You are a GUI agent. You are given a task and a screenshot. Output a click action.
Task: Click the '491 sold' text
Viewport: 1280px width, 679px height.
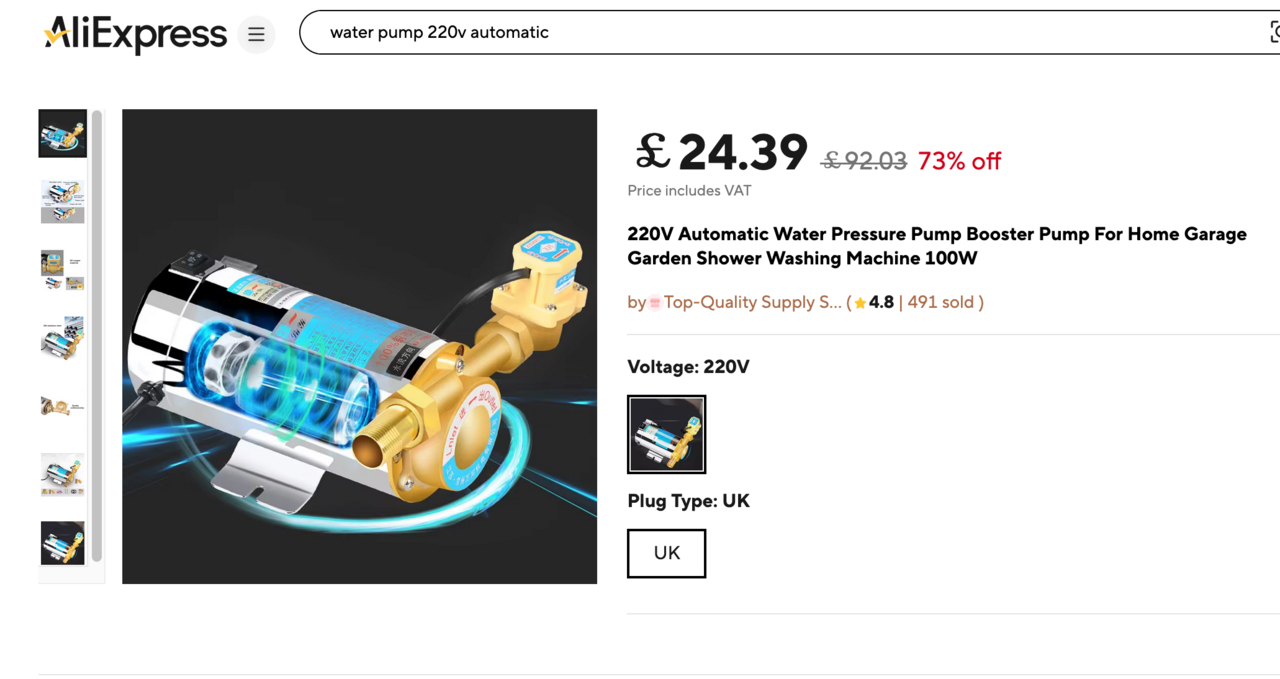point(940,302)
